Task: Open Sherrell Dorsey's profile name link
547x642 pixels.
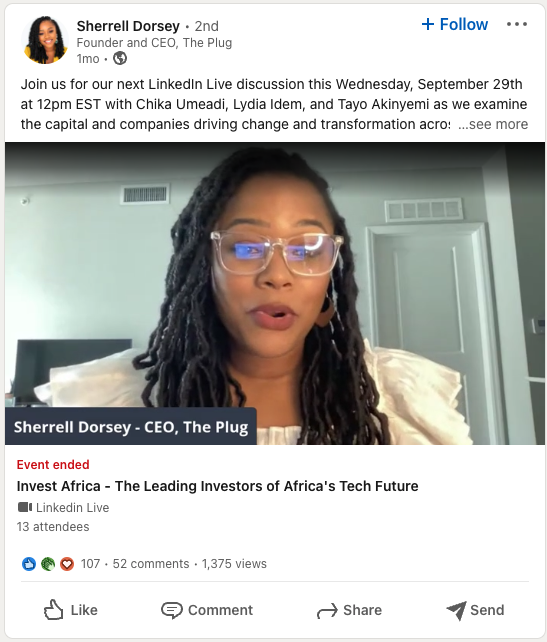Action: coord(128,26)
